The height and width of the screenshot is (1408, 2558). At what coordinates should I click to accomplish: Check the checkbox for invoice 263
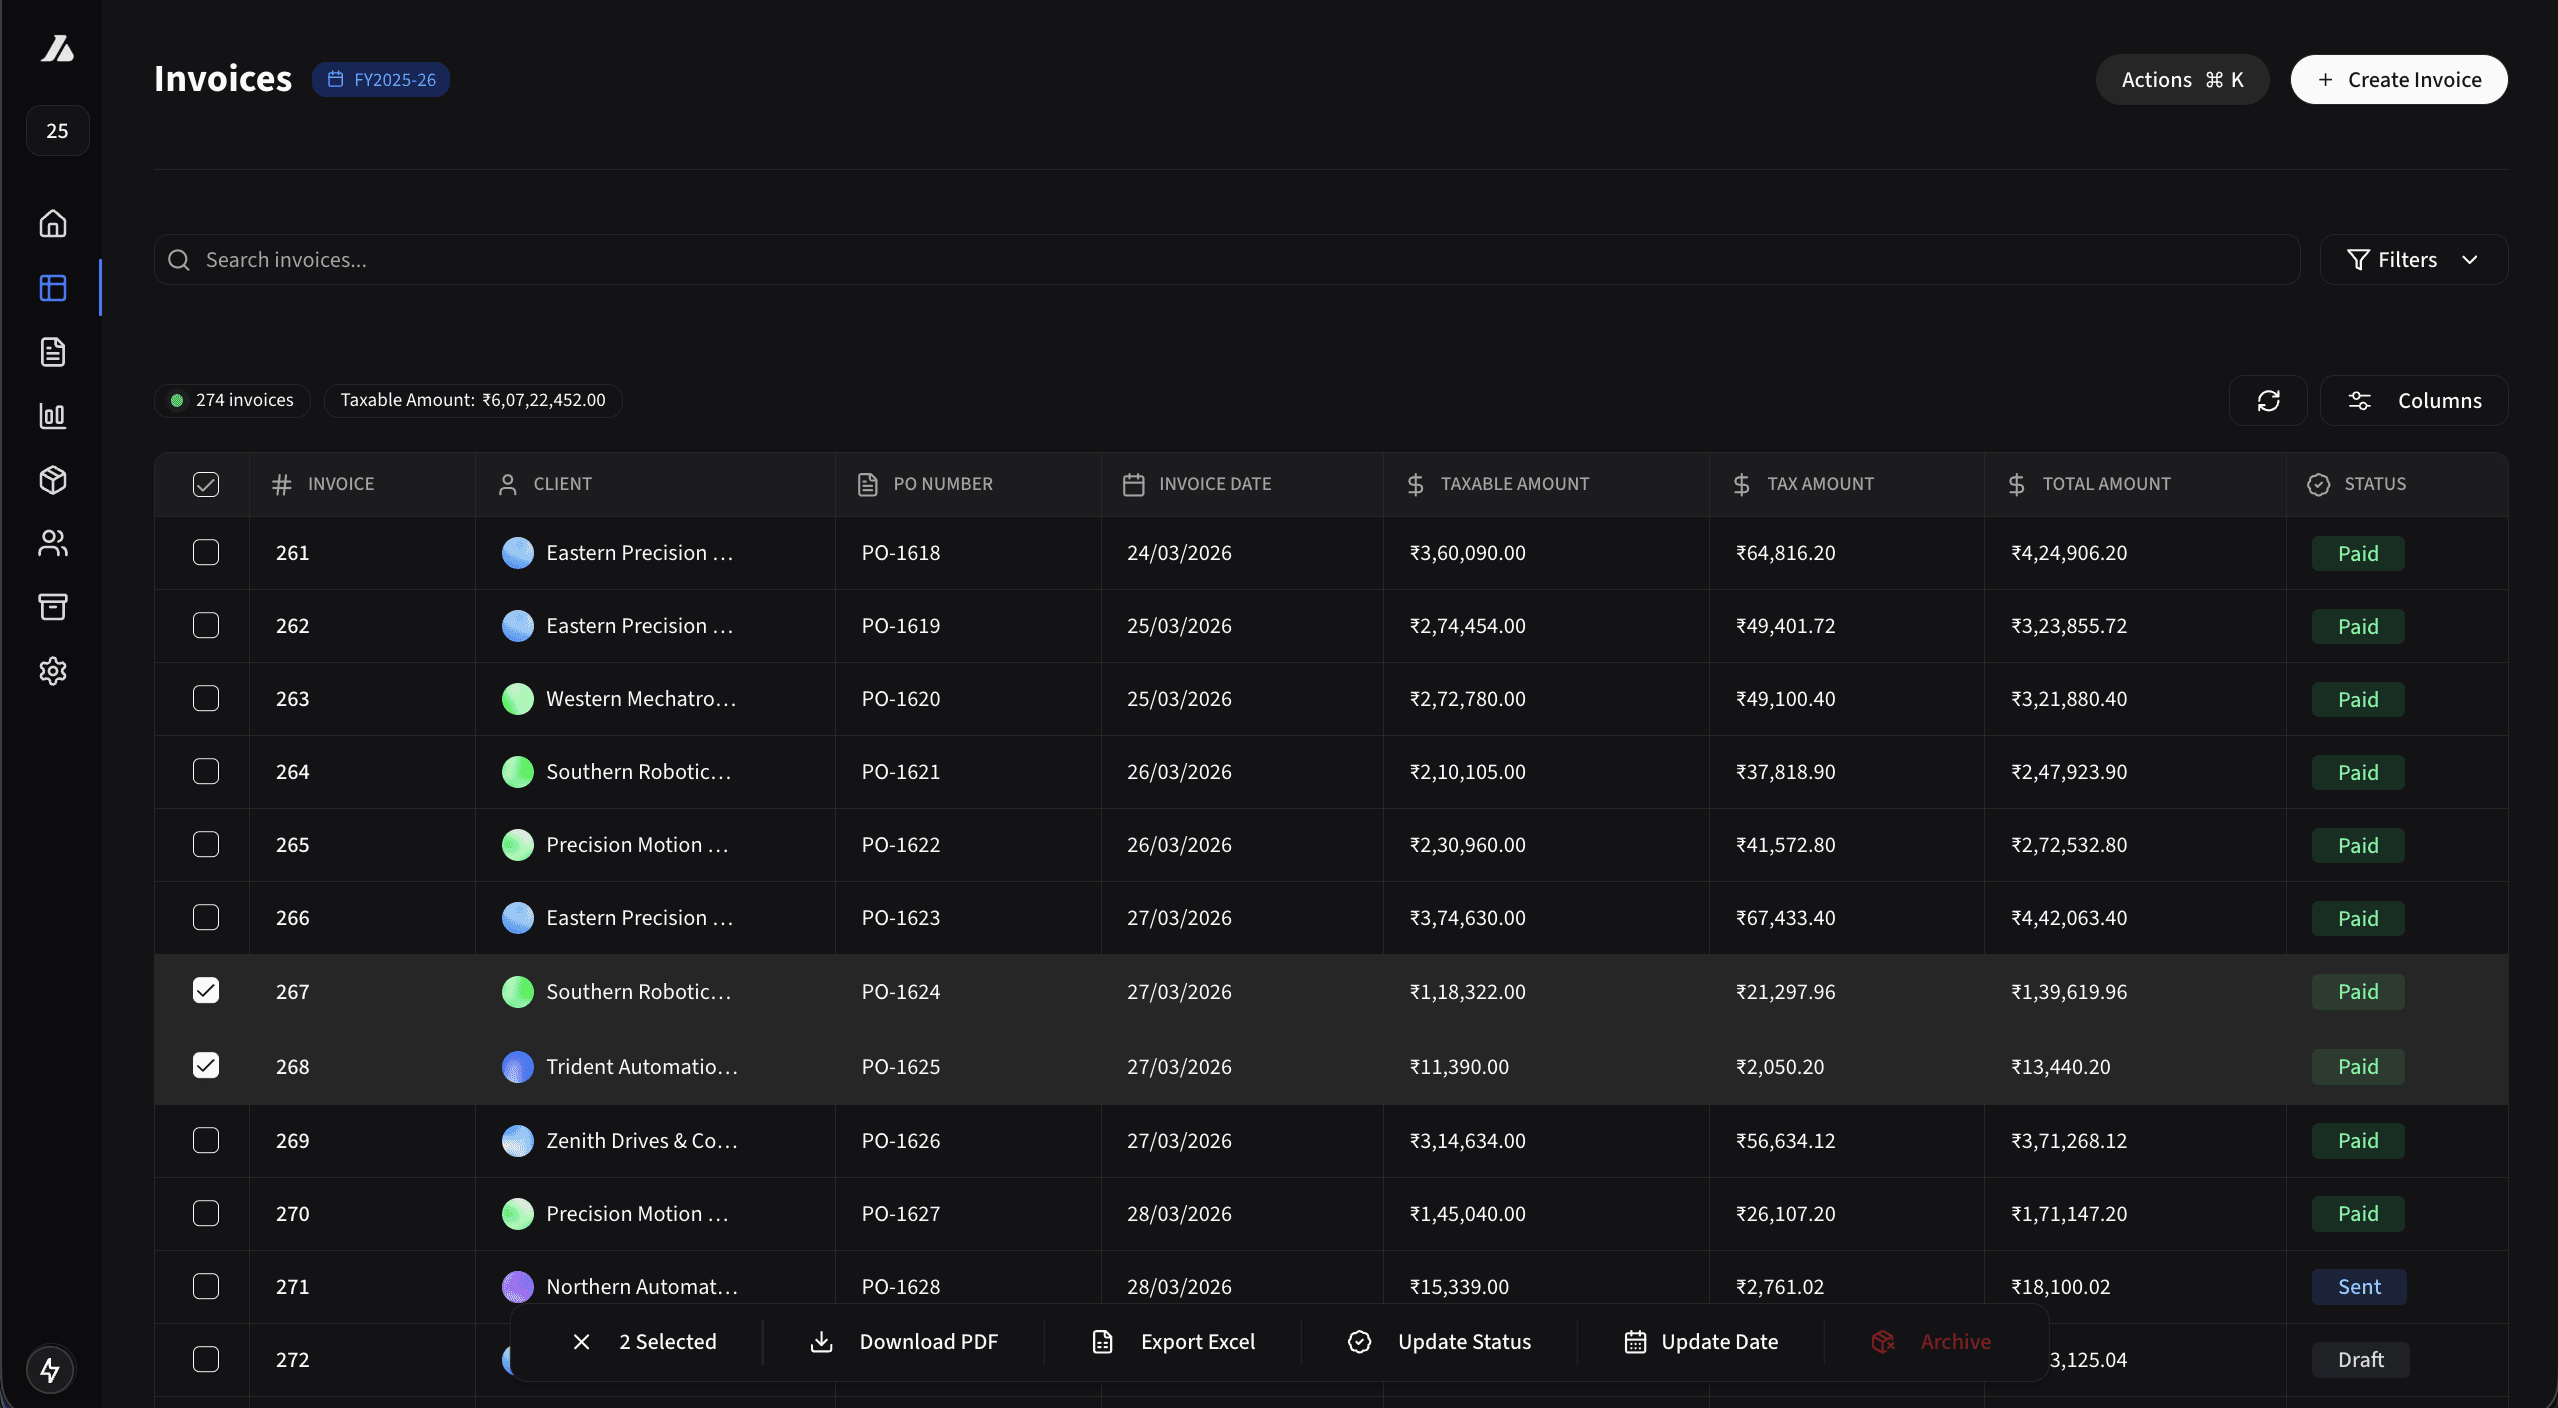206,698
